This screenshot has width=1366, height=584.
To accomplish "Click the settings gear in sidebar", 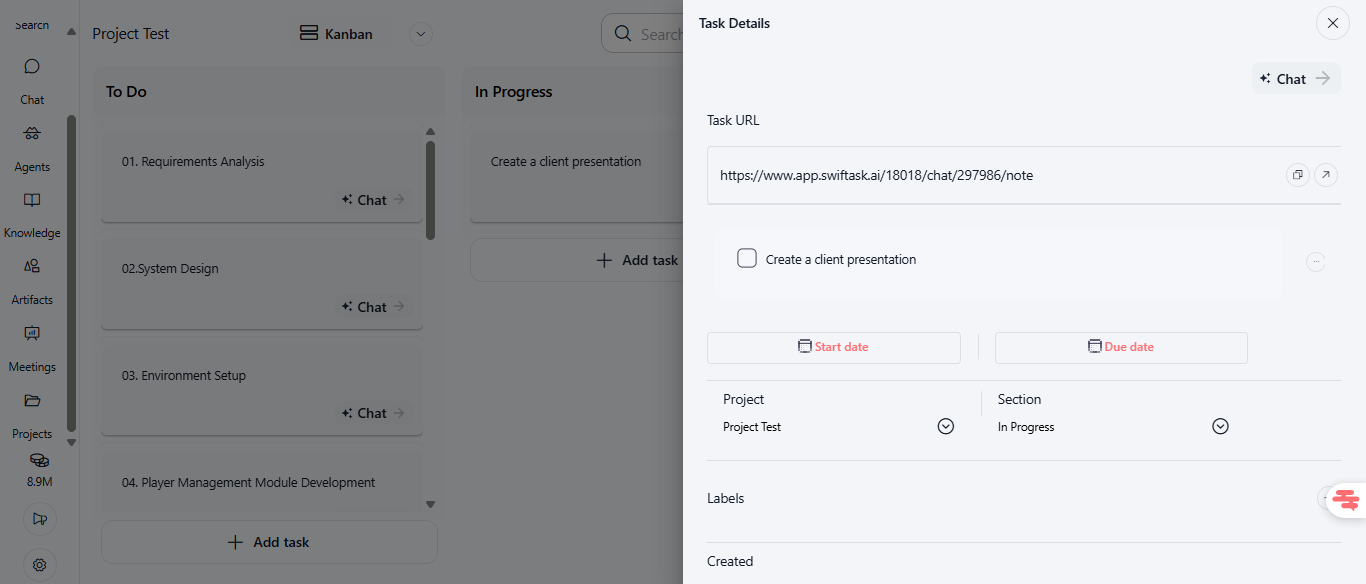I will [39, 565].
